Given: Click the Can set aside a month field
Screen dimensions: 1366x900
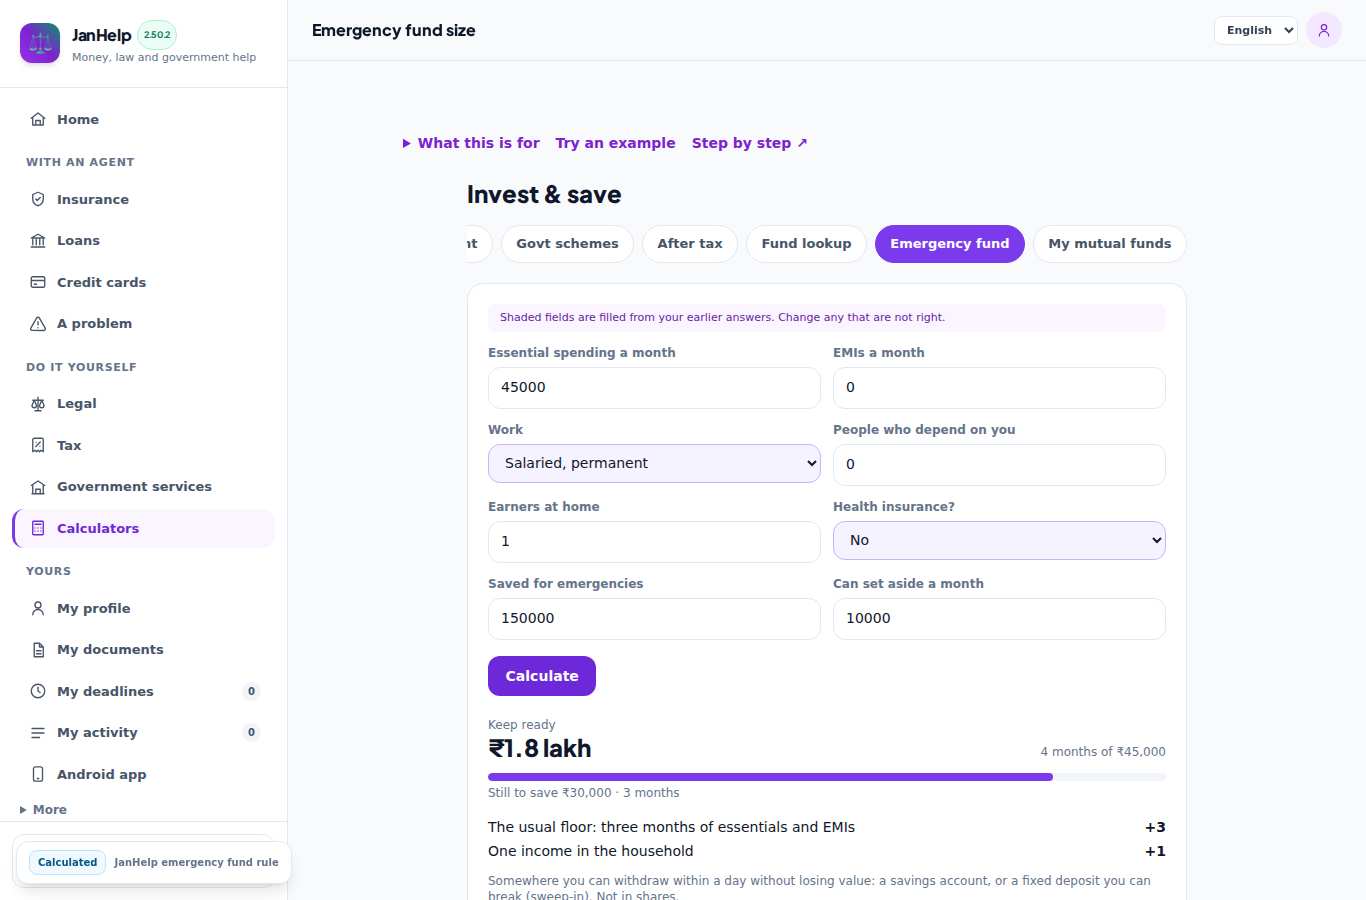Looking at the screenshot, I should tap(999, 619).
